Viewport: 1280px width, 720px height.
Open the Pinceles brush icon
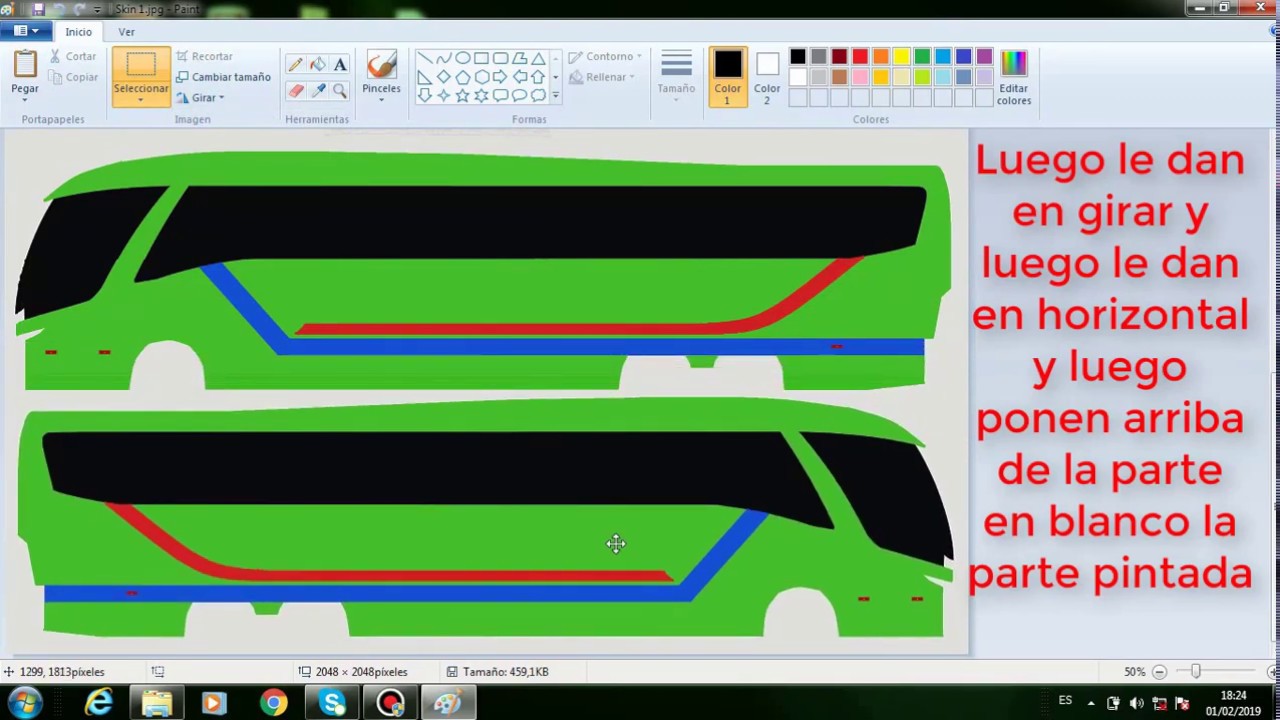381,65
